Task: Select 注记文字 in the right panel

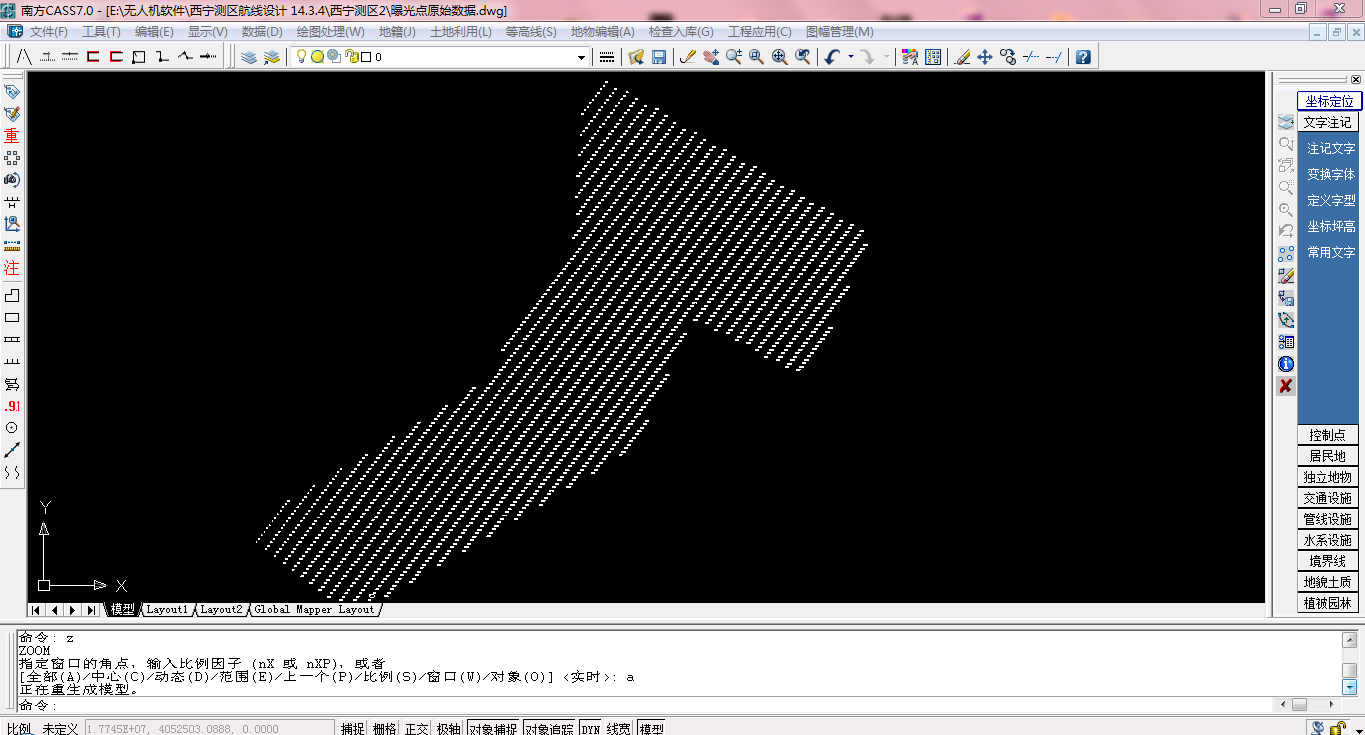Action: 1331,148
